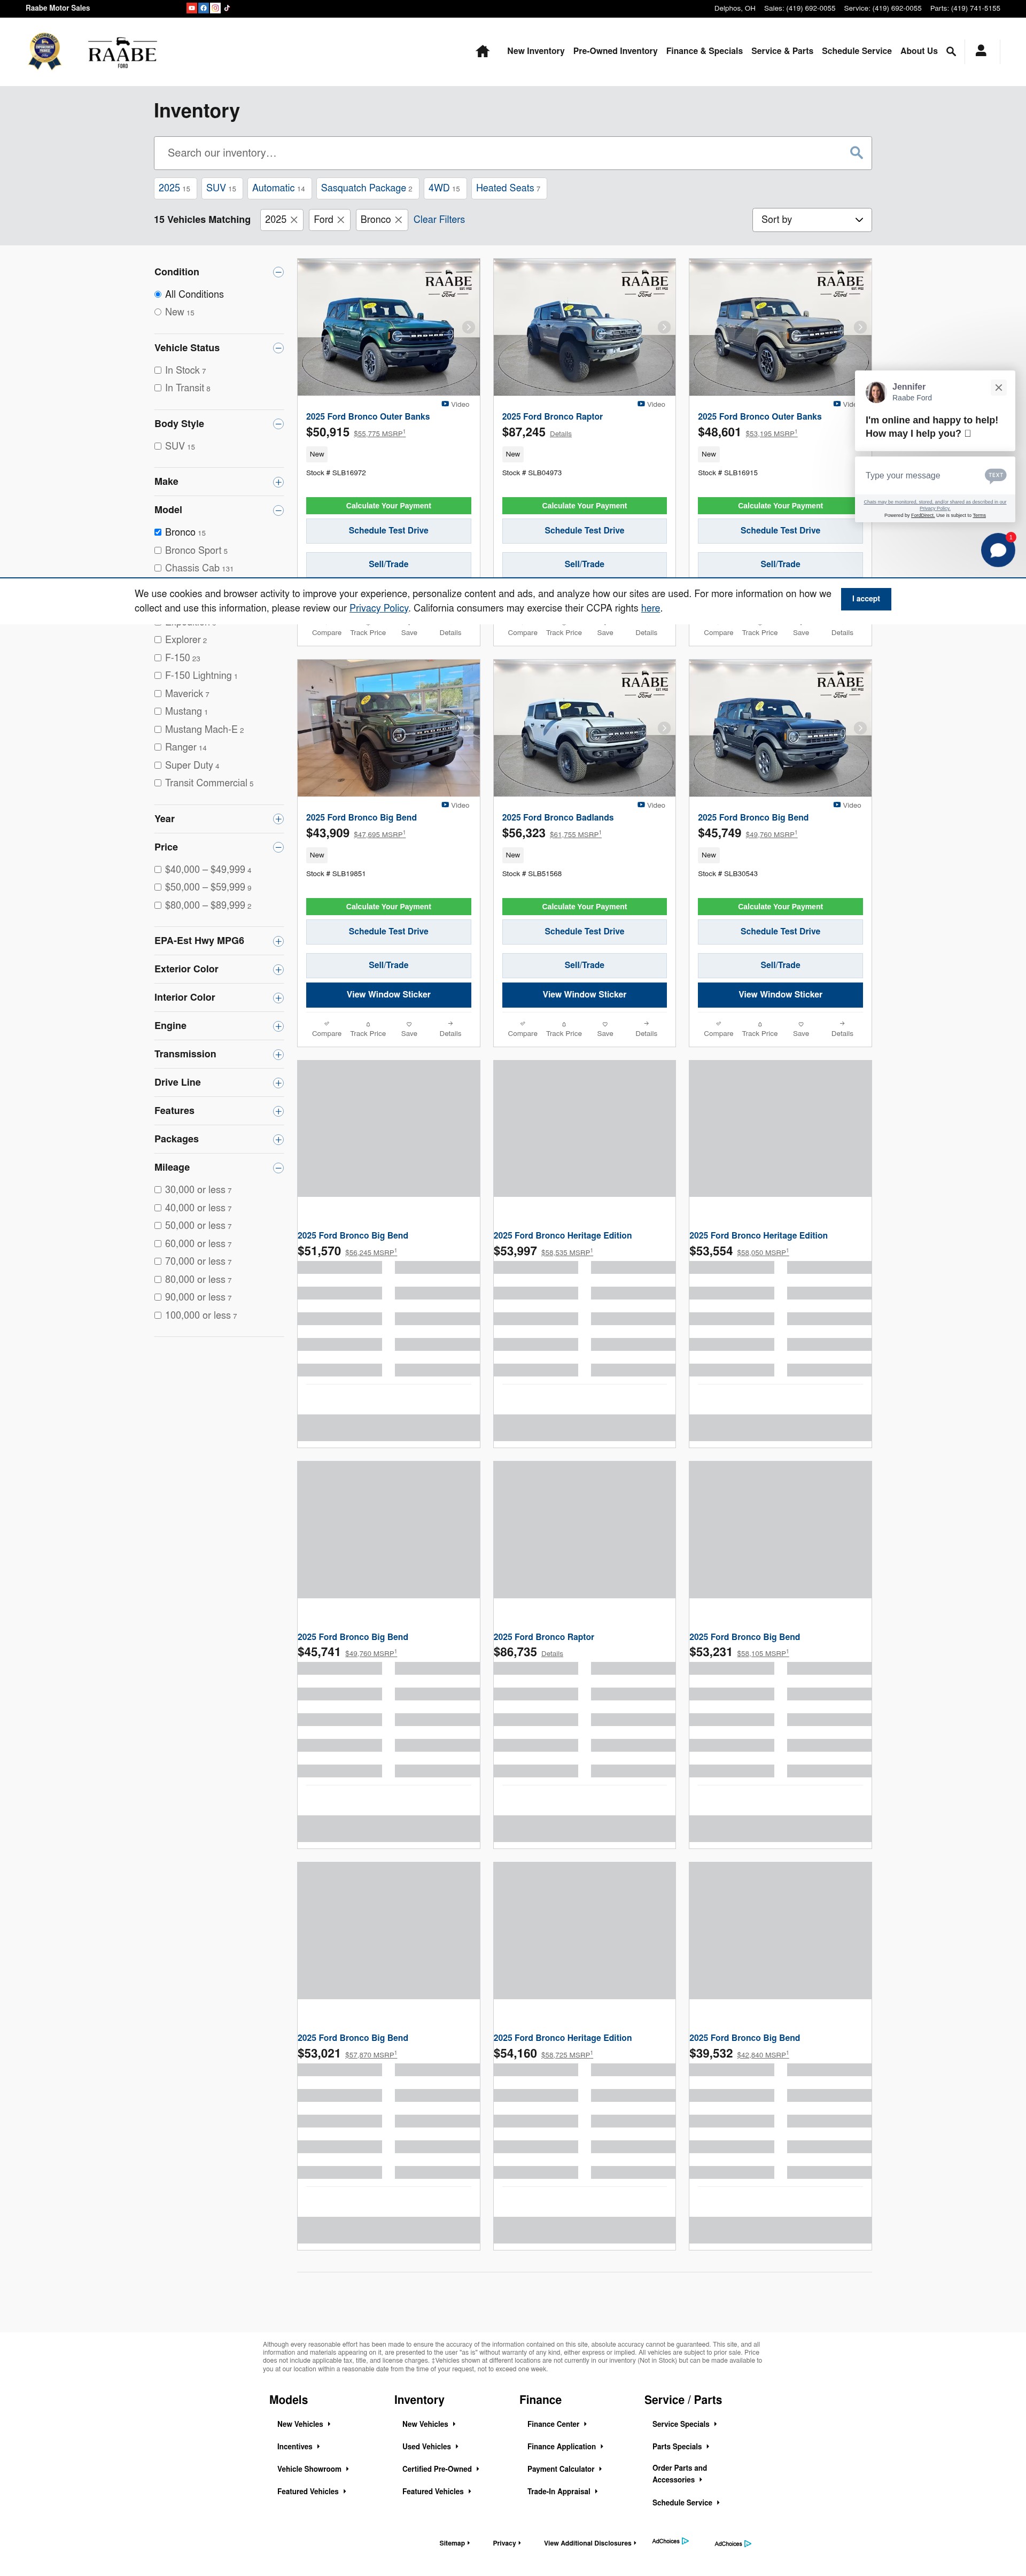
Task: Select the Sasquatch Package quick filter
Action: click(x=366, y=188)
